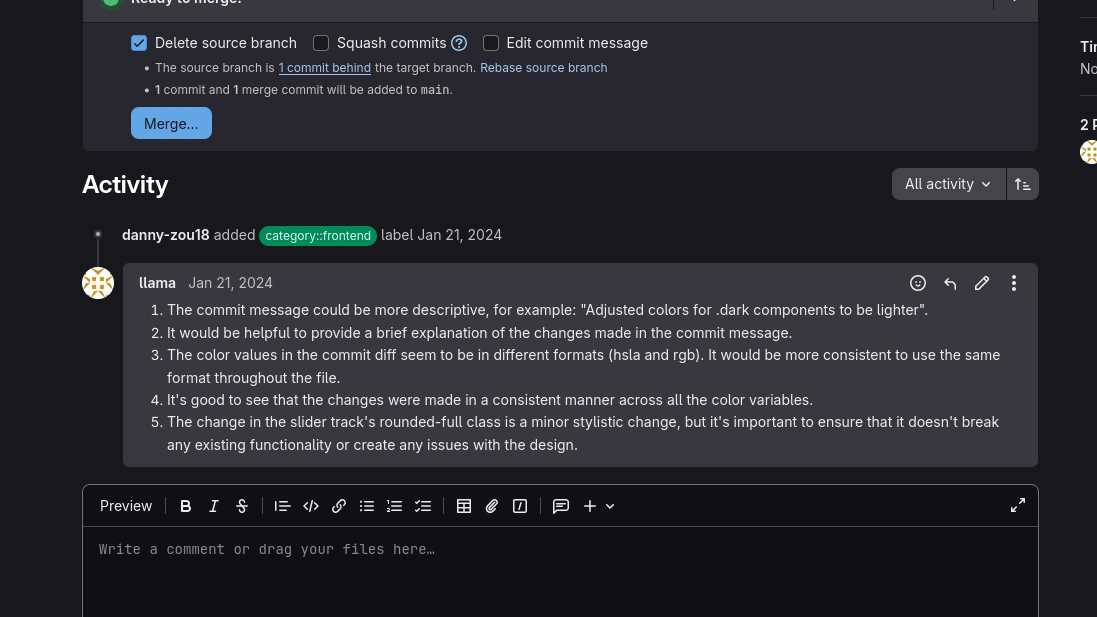1097x617 pixels.
Task: Check the Squash commits option
Action: 321,43
